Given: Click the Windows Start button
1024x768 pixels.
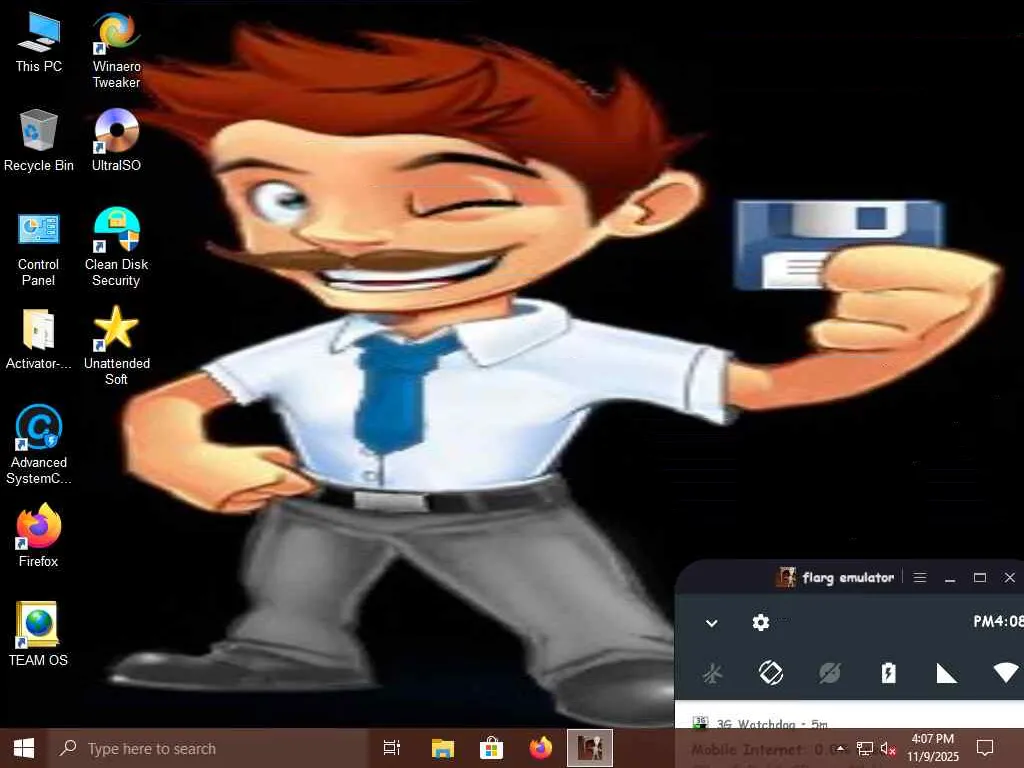Looking at the screenshot, I should coord(24,748).
